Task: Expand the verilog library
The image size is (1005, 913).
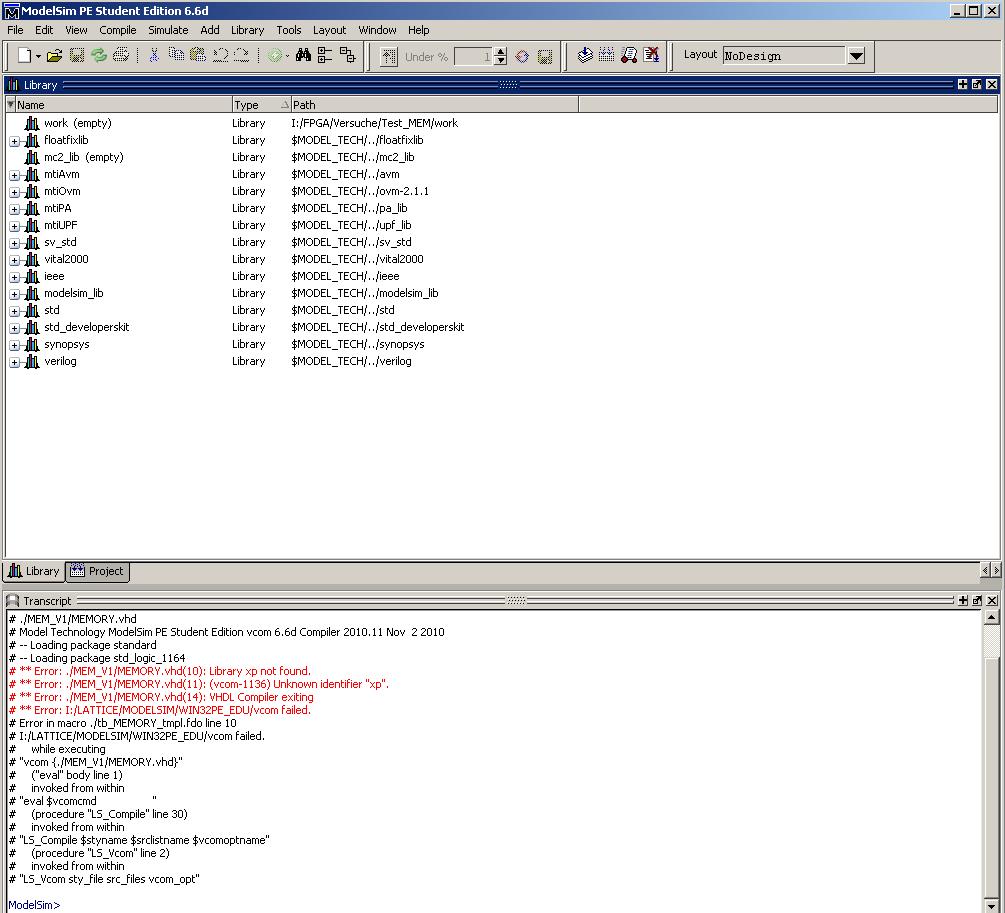Action: [x=15, y=362]
